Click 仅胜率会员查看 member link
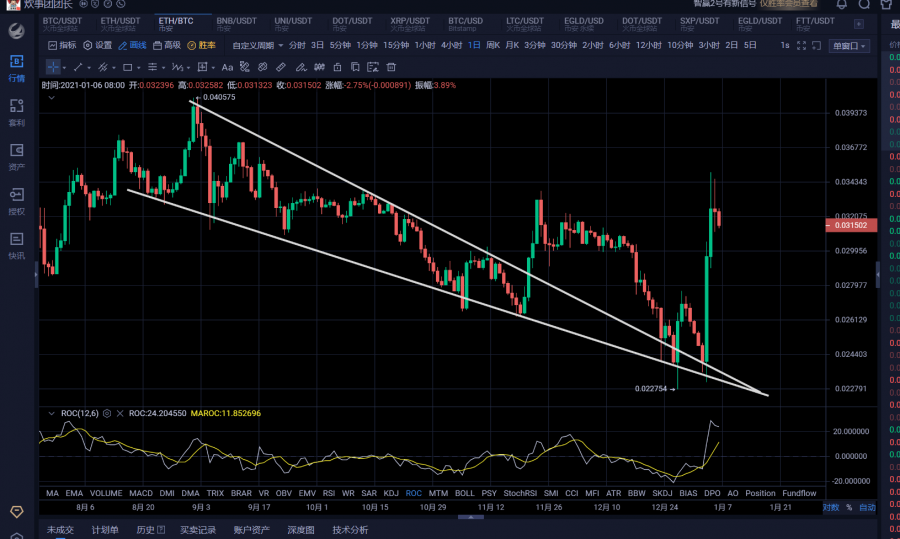Image resolution: width=900 pixels, height=539 pixels. coord(788,4)
